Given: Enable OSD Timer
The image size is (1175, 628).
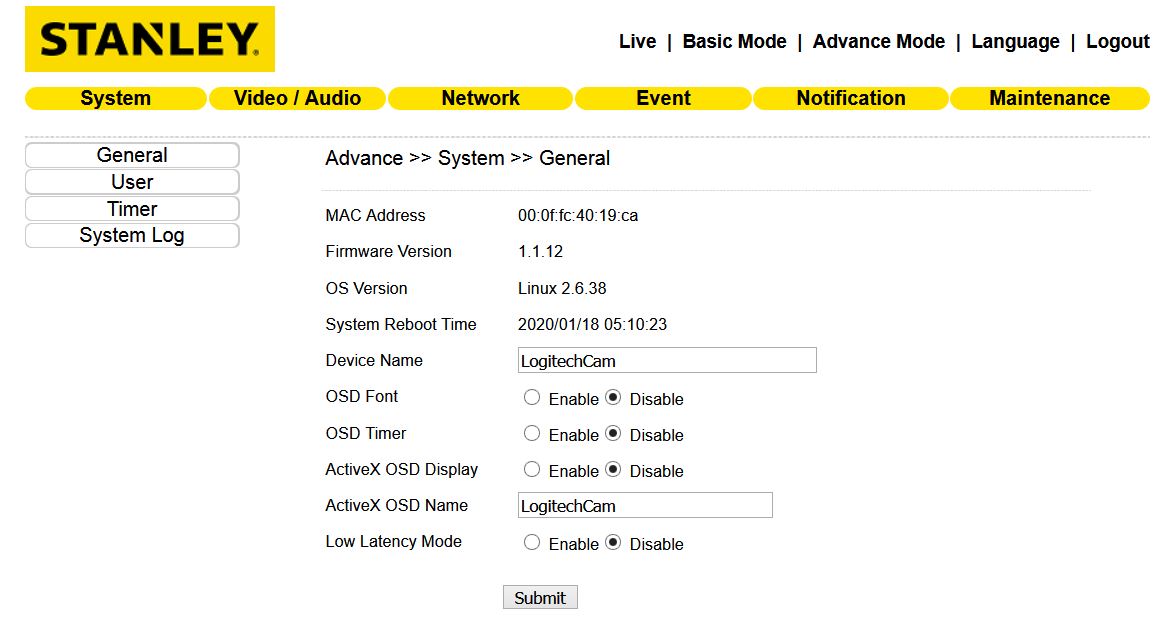Looking at the screenshot, I should click(x=532, y=434).
